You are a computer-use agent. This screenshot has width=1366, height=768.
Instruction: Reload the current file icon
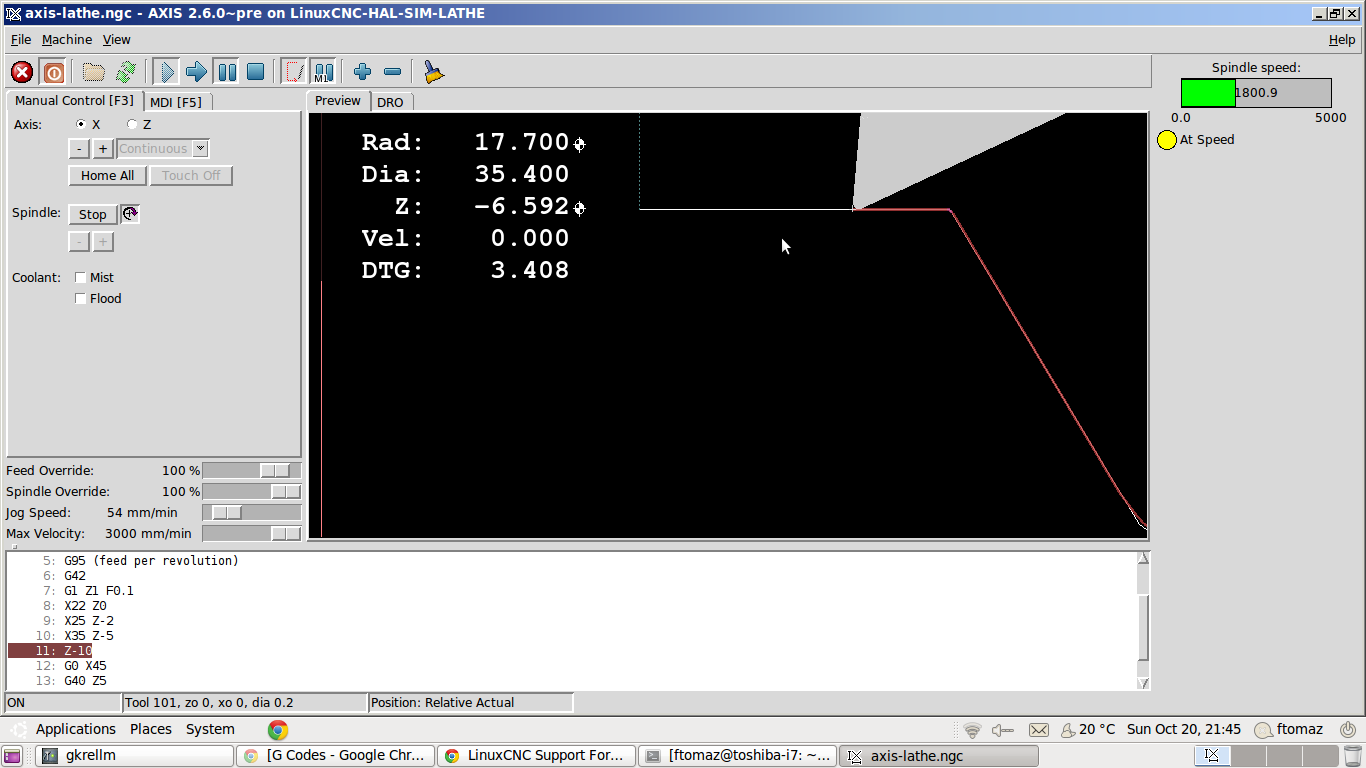click(x=125, y=72)
